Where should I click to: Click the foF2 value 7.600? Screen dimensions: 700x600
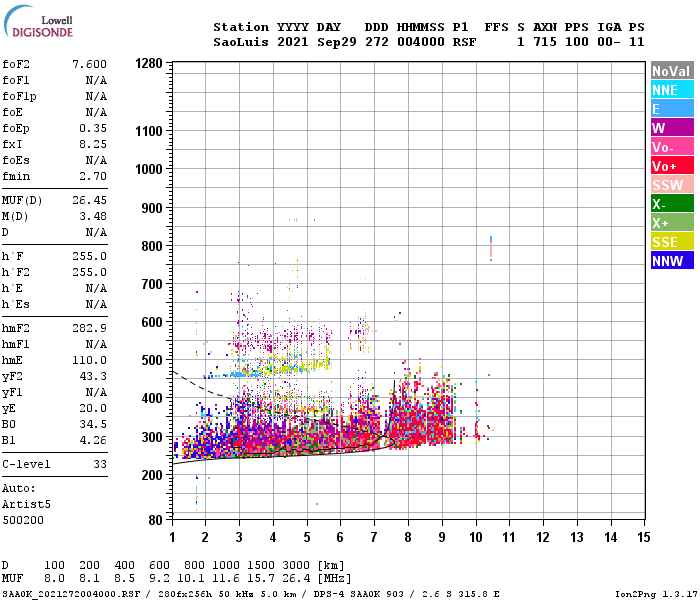click(89, 64)
